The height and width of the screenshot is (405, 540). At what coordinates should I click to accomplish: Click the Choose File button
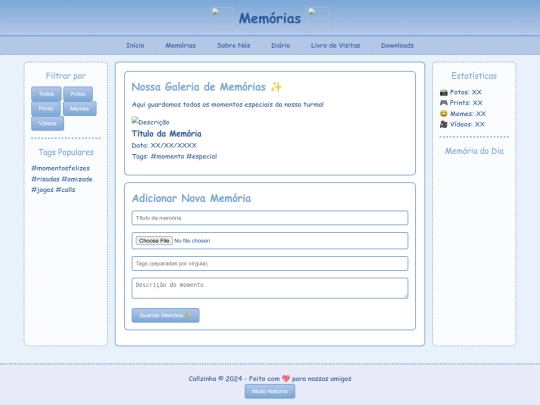point(154,241)
